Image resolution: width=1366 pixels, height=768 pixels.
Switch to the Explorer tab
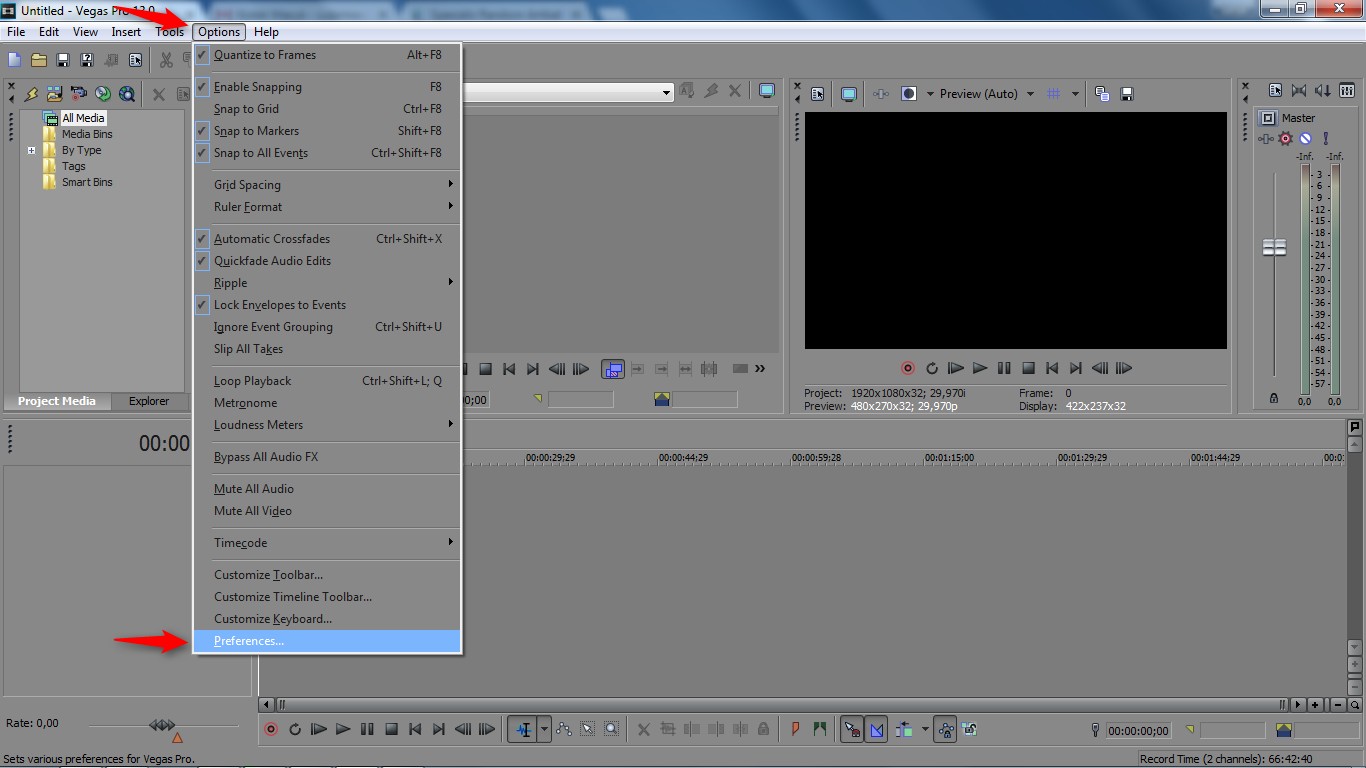click(x=149, y=401)
